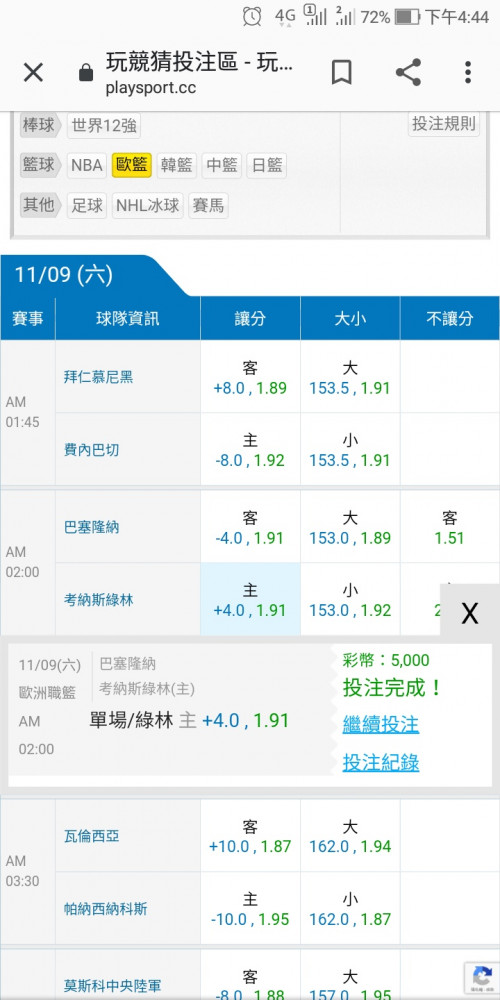Screen dimensions: 500x1000
Task: Toggle 考納斯綠林 主 +4.0 spread selection
Action: point(250,599)
